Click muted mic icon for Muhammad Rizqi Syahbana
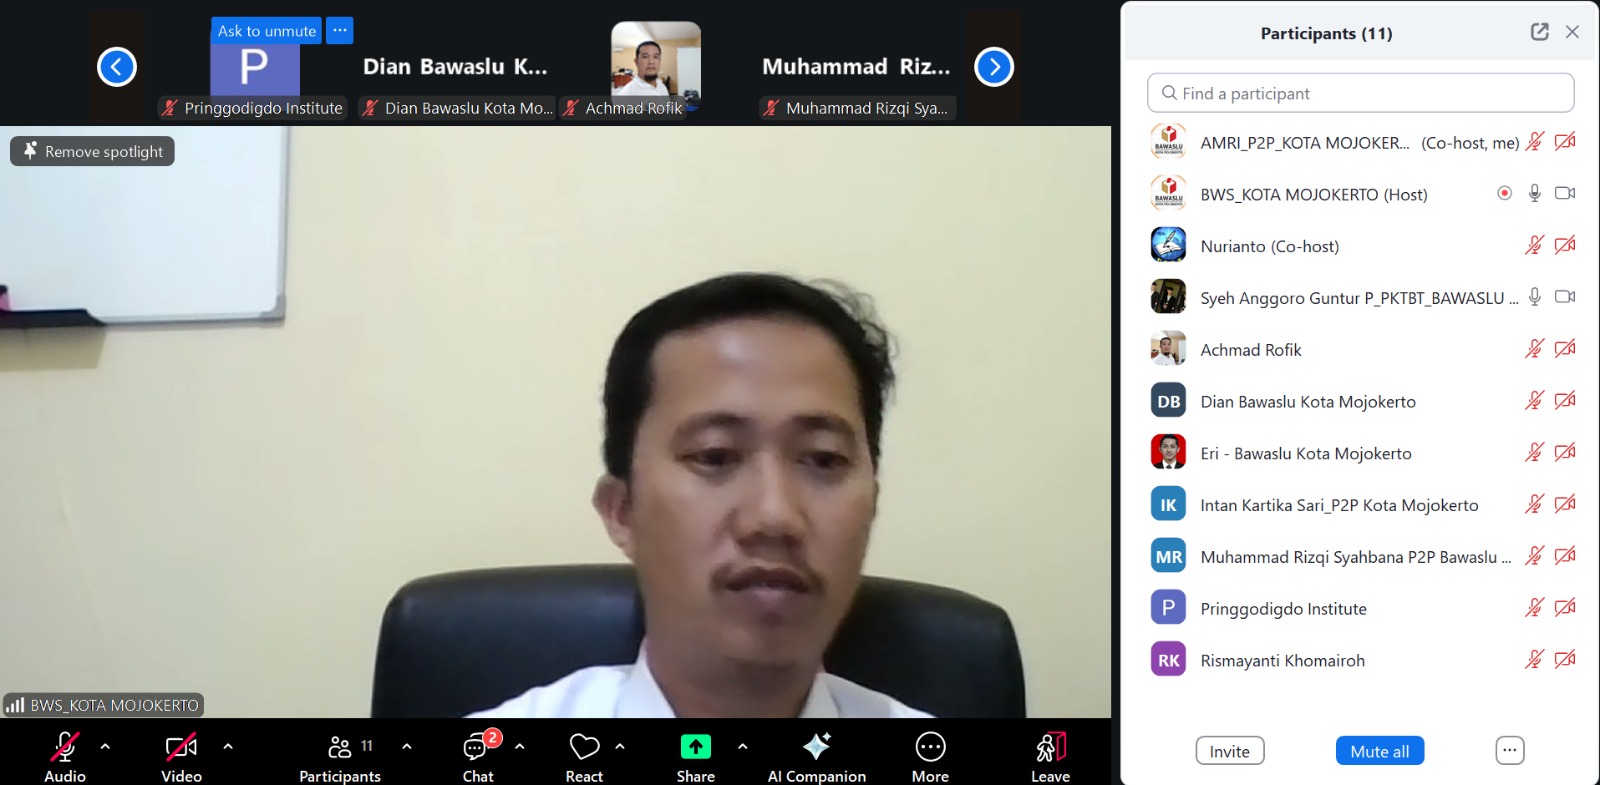The height and width of the screenshot is (785, 1600). click(x=1535, y=556)
